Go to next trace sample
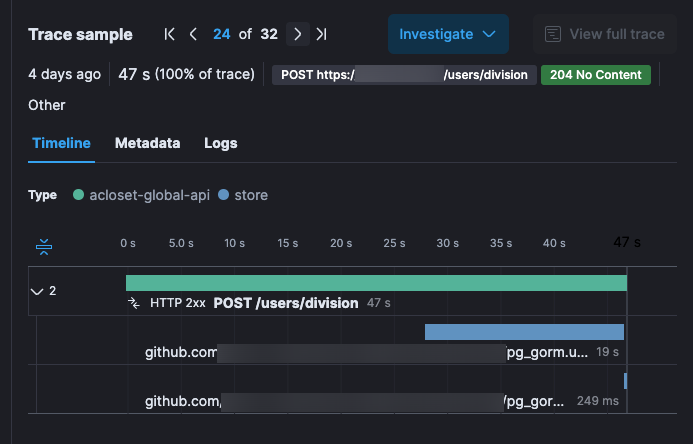This screenshot has height=444, width=693. (x=297, y=34)
